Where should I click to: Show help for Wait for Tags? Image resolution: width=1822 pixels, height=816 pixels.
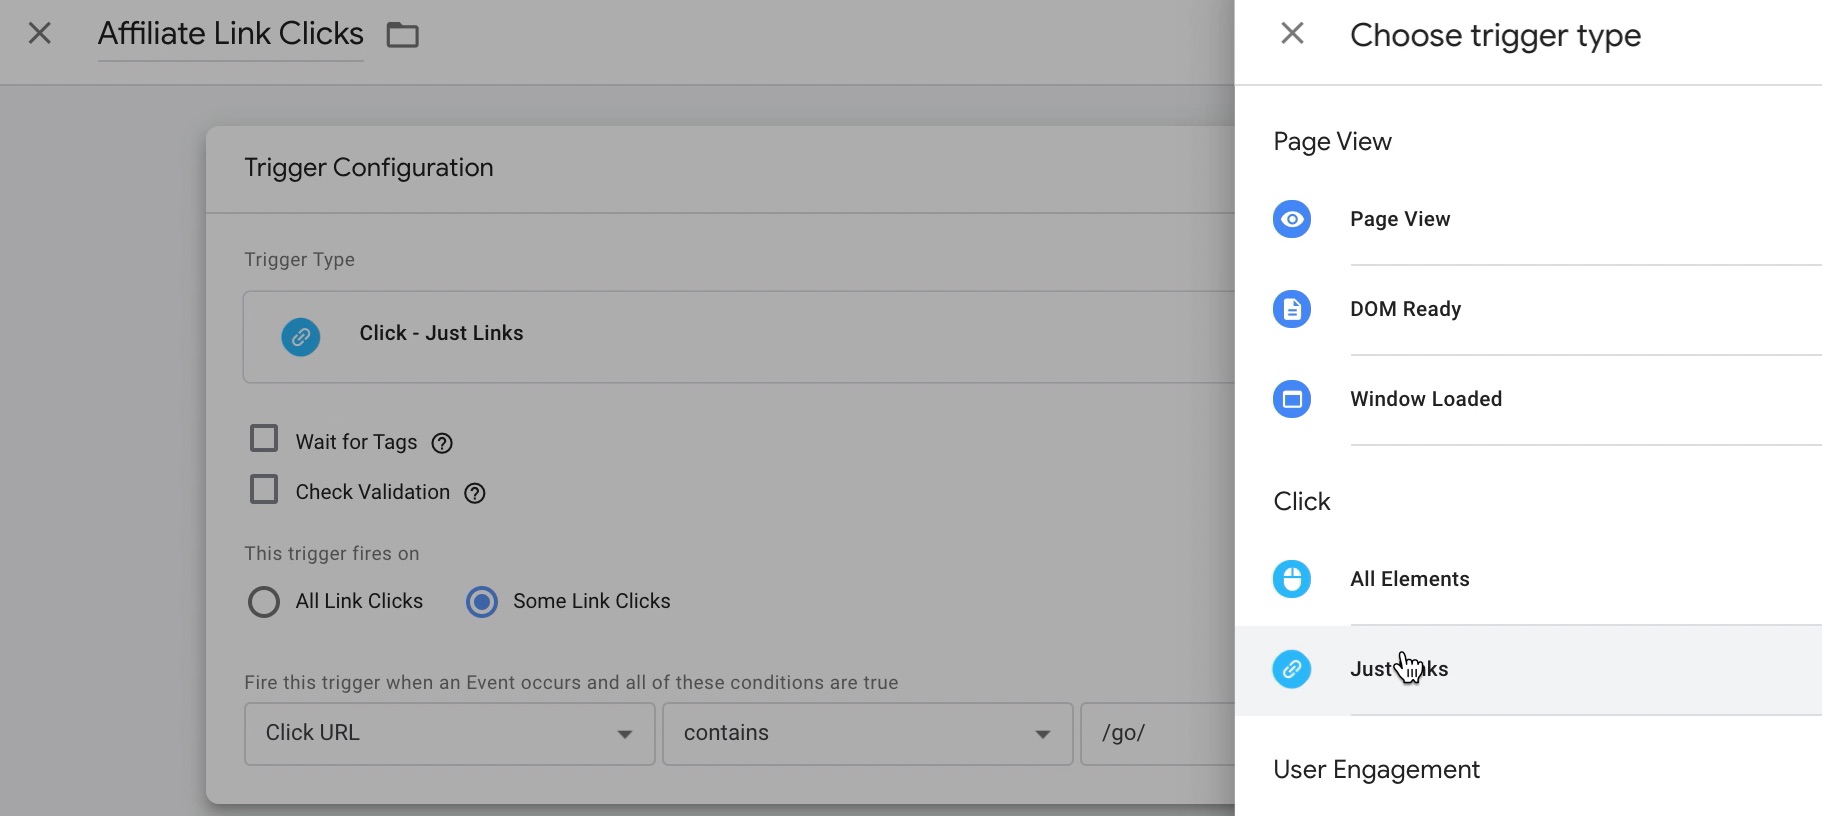tap(442, 443)
